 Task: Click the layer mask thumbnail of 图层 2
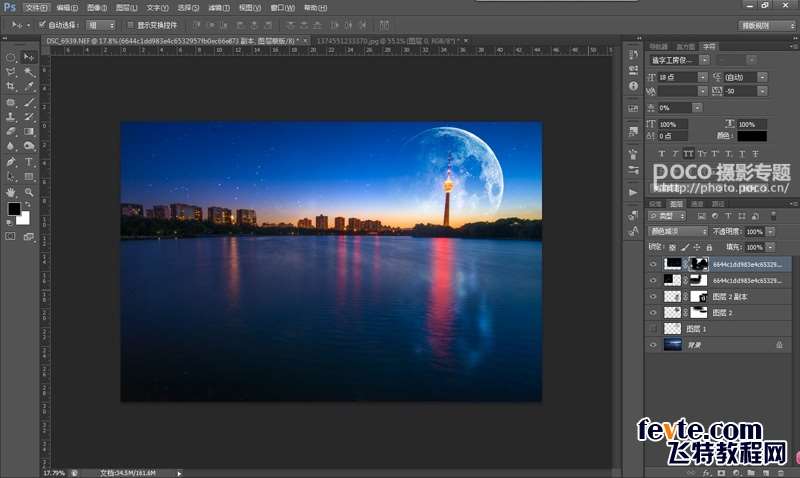[698, 312]
